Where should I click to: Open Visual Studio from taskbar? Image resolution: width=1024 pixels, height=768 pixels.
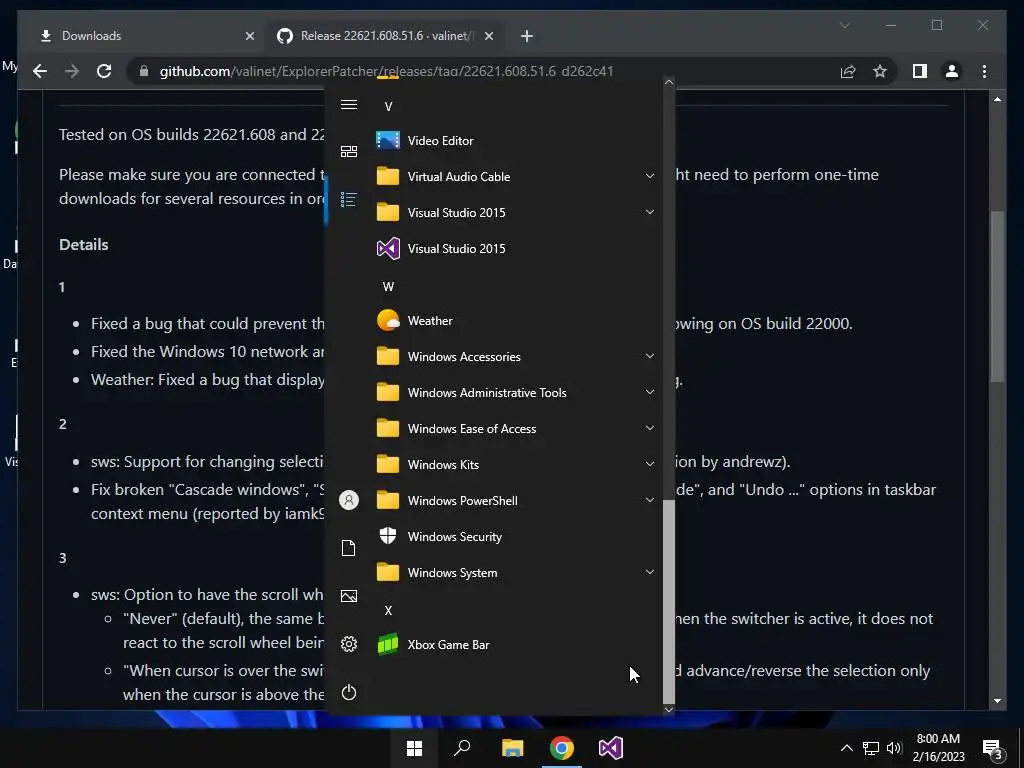pos(611,748)
